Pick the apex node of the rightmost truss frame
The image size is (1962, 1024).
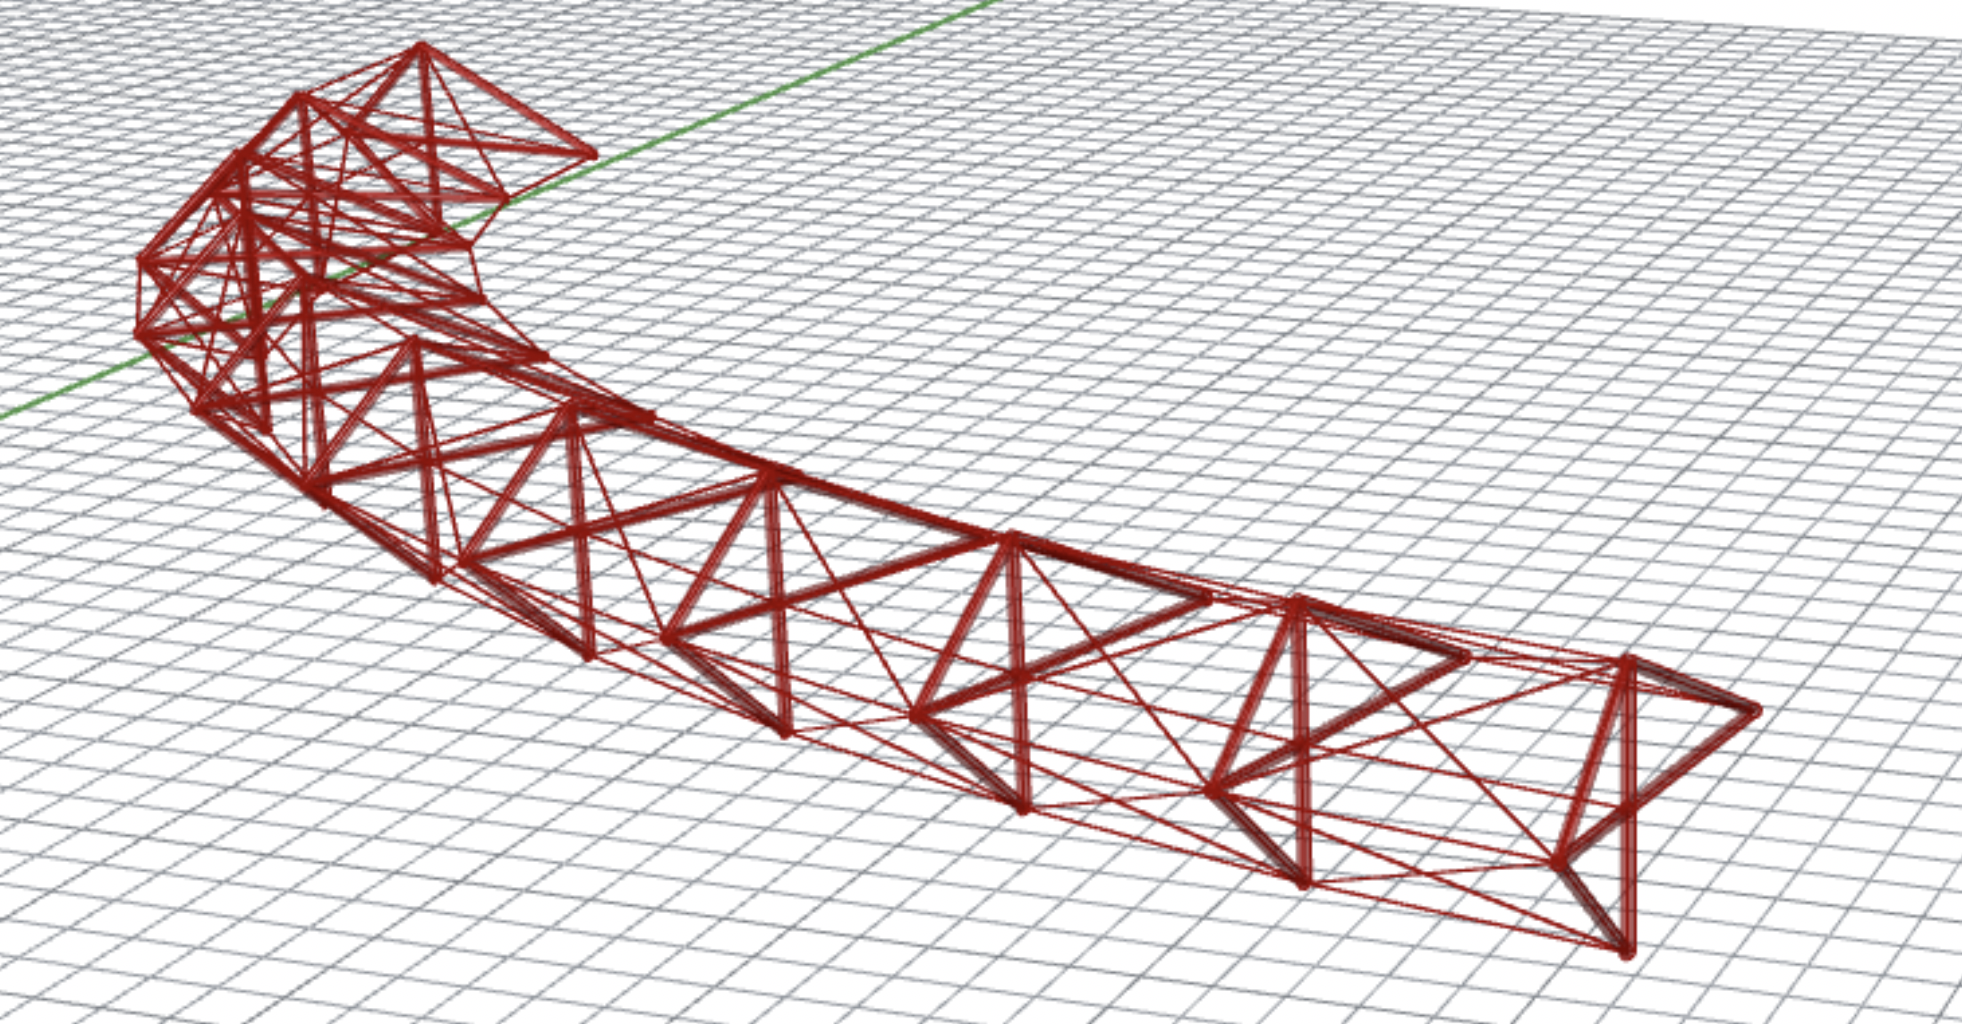point(1628,663)
